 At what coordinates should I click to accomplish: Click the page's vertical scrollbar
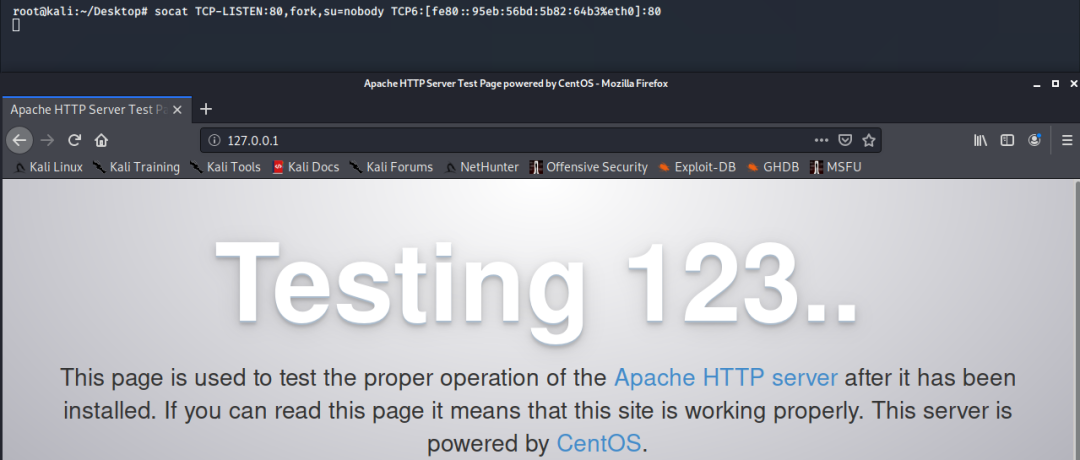1077,320
